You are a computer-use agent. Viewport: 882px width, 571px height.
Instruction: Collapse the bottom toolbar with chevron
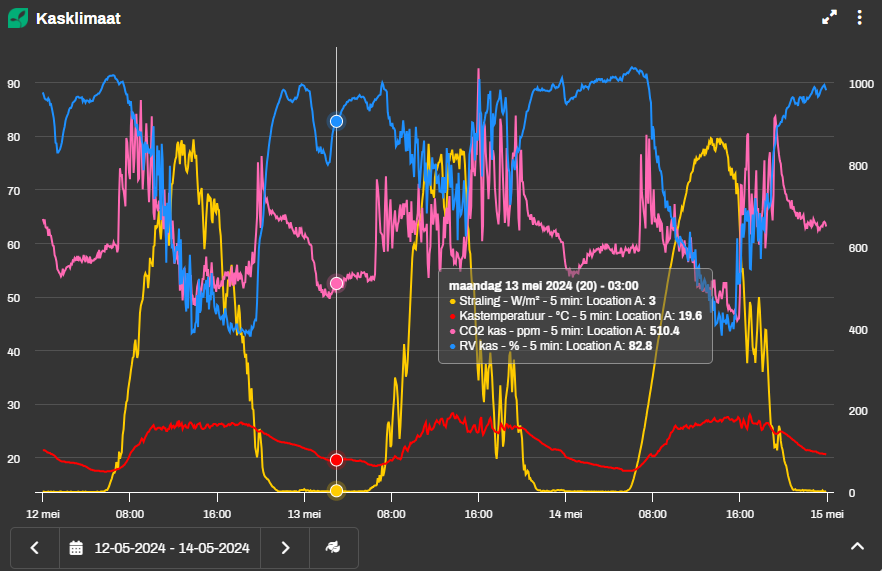pyautogui.click(x=857, y=546)
